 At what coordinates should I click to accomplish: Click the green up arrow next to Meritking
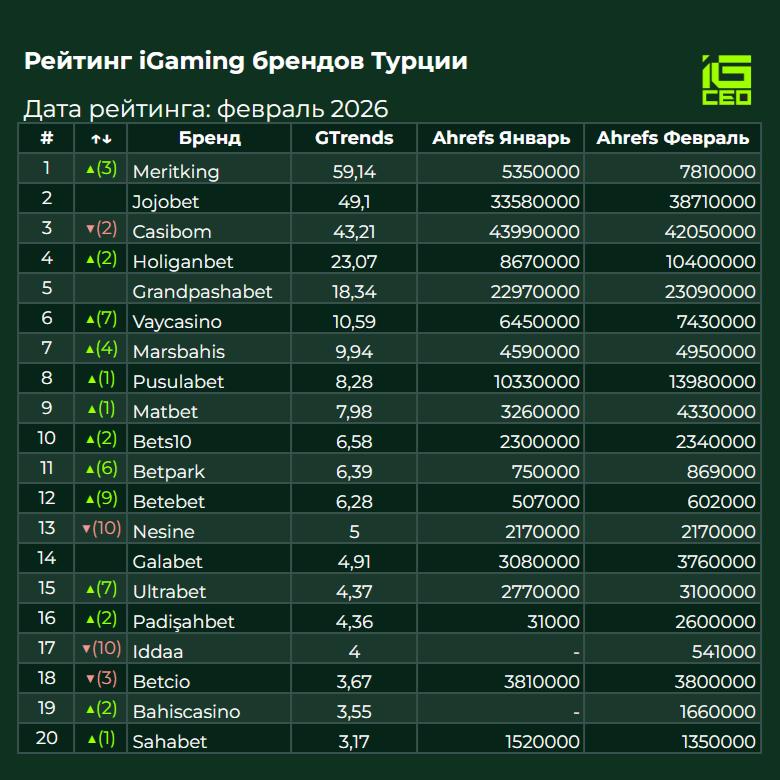click(x=90, y=169)
